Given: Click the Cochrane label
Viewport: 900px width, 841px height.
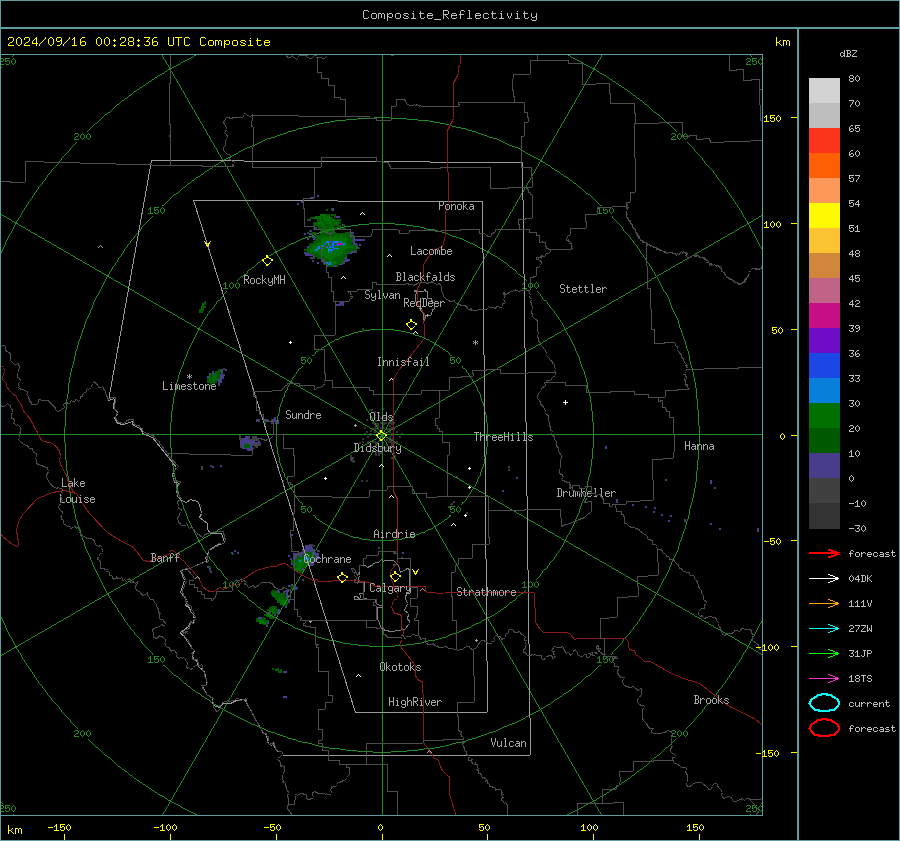Looking at the screenshot, I should [327, 559].
